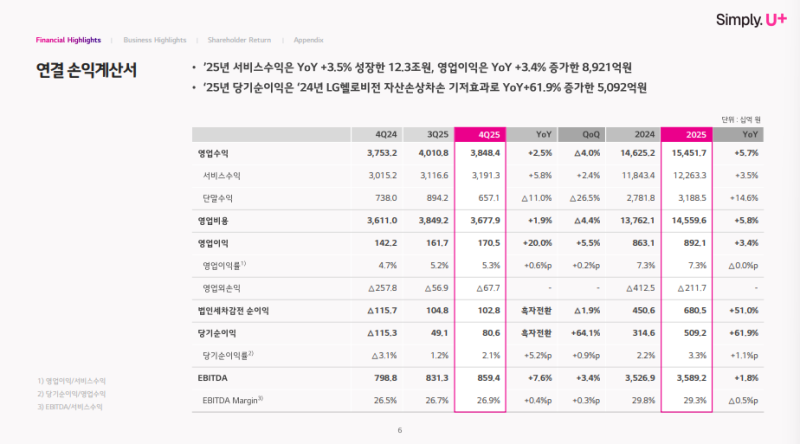This screenshot has height=444, width=800.
Task: Click the 영업비용 row label
Action: (x=213, y=218)
